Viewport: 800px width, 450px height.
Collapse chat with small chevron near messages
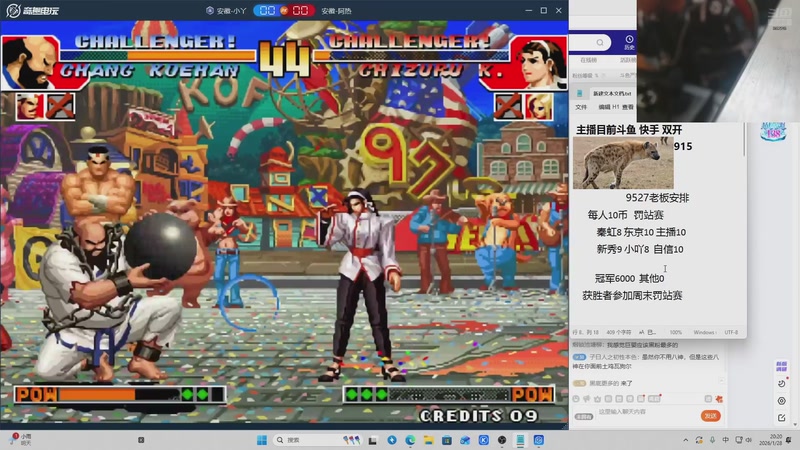tap(721, 380)
